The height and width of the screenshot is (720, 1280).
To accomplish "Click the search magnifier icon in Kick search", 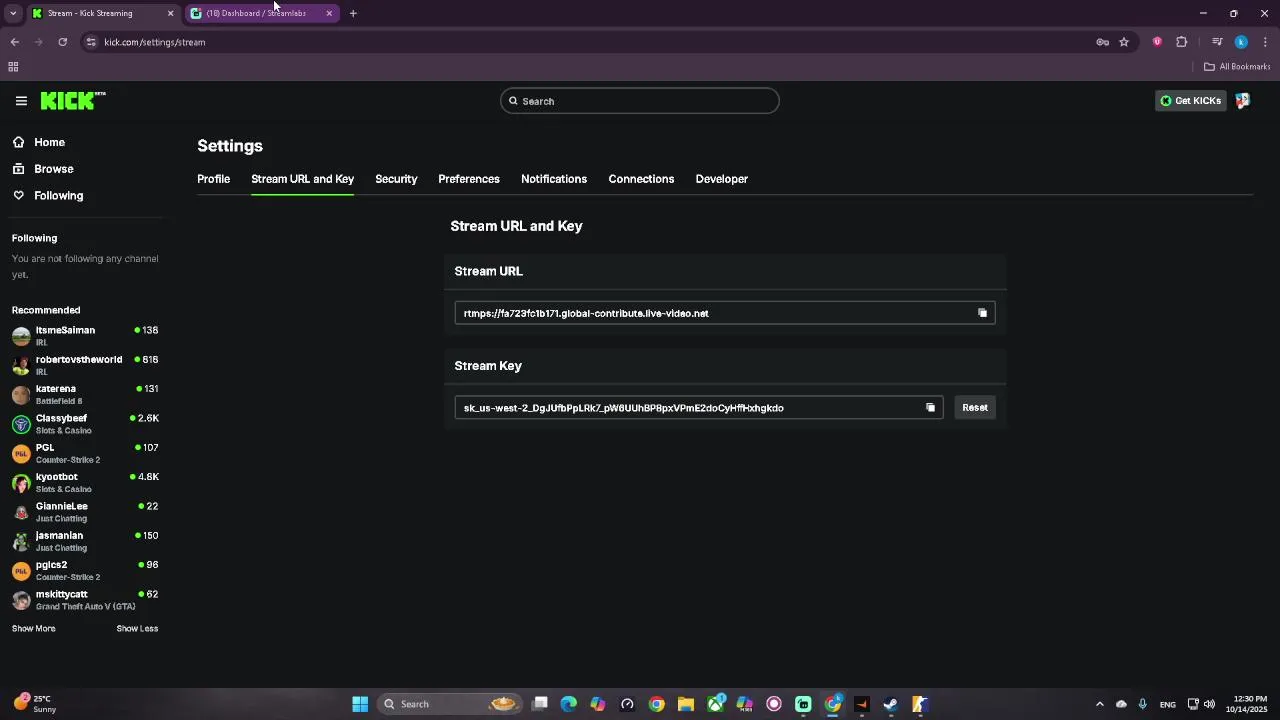I will point(514,101).
